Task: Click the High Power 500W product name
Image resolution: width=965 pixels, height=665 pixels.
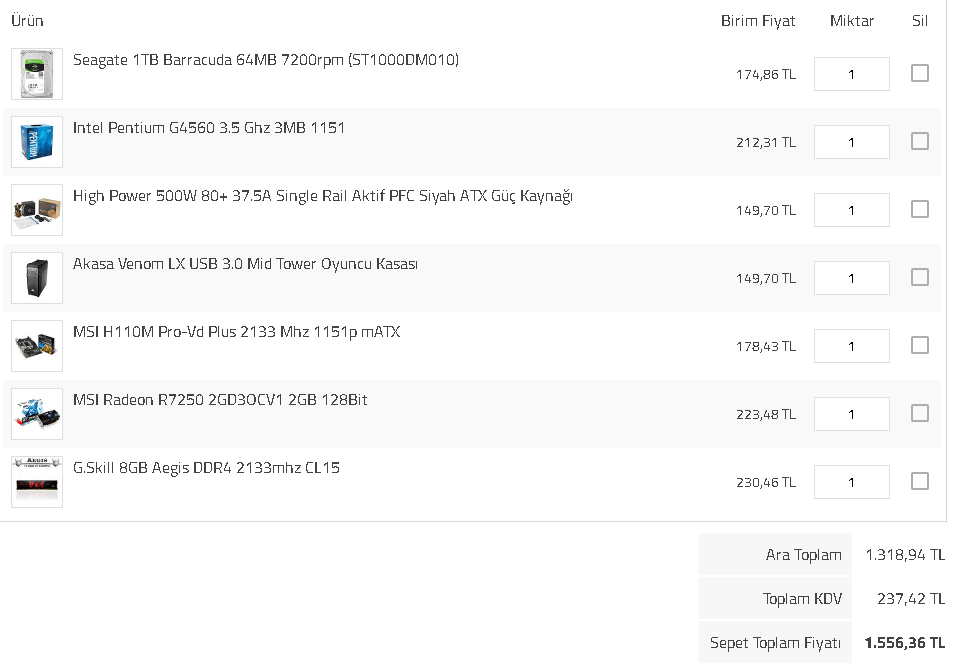Action: [x=322, y=196]
